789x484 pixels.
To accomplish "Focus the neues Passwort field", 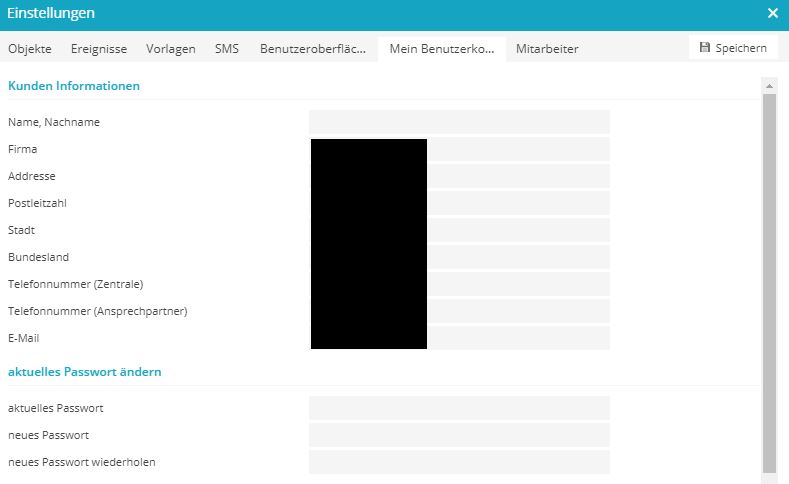I will [x=459, y=435].
